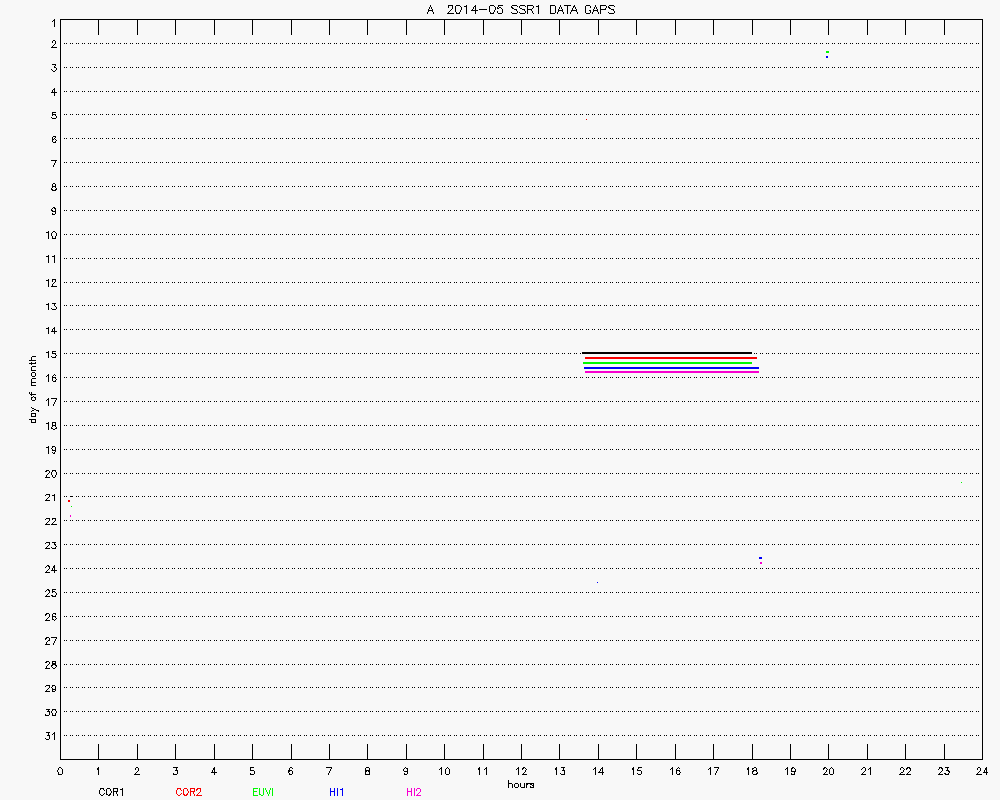Click the day 15 y-axis tick label
1000x800 pixels.
(48, 354)
